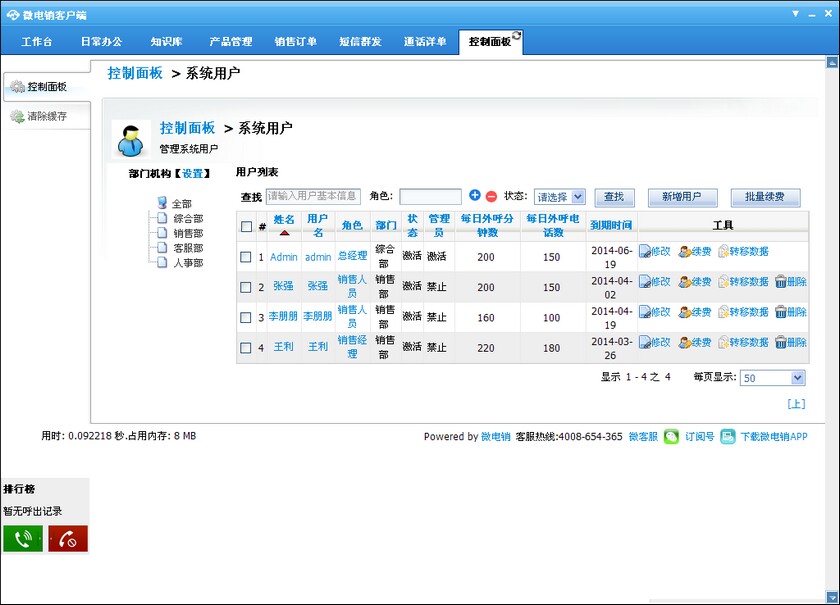Click the green dial call button

point(23,539)
